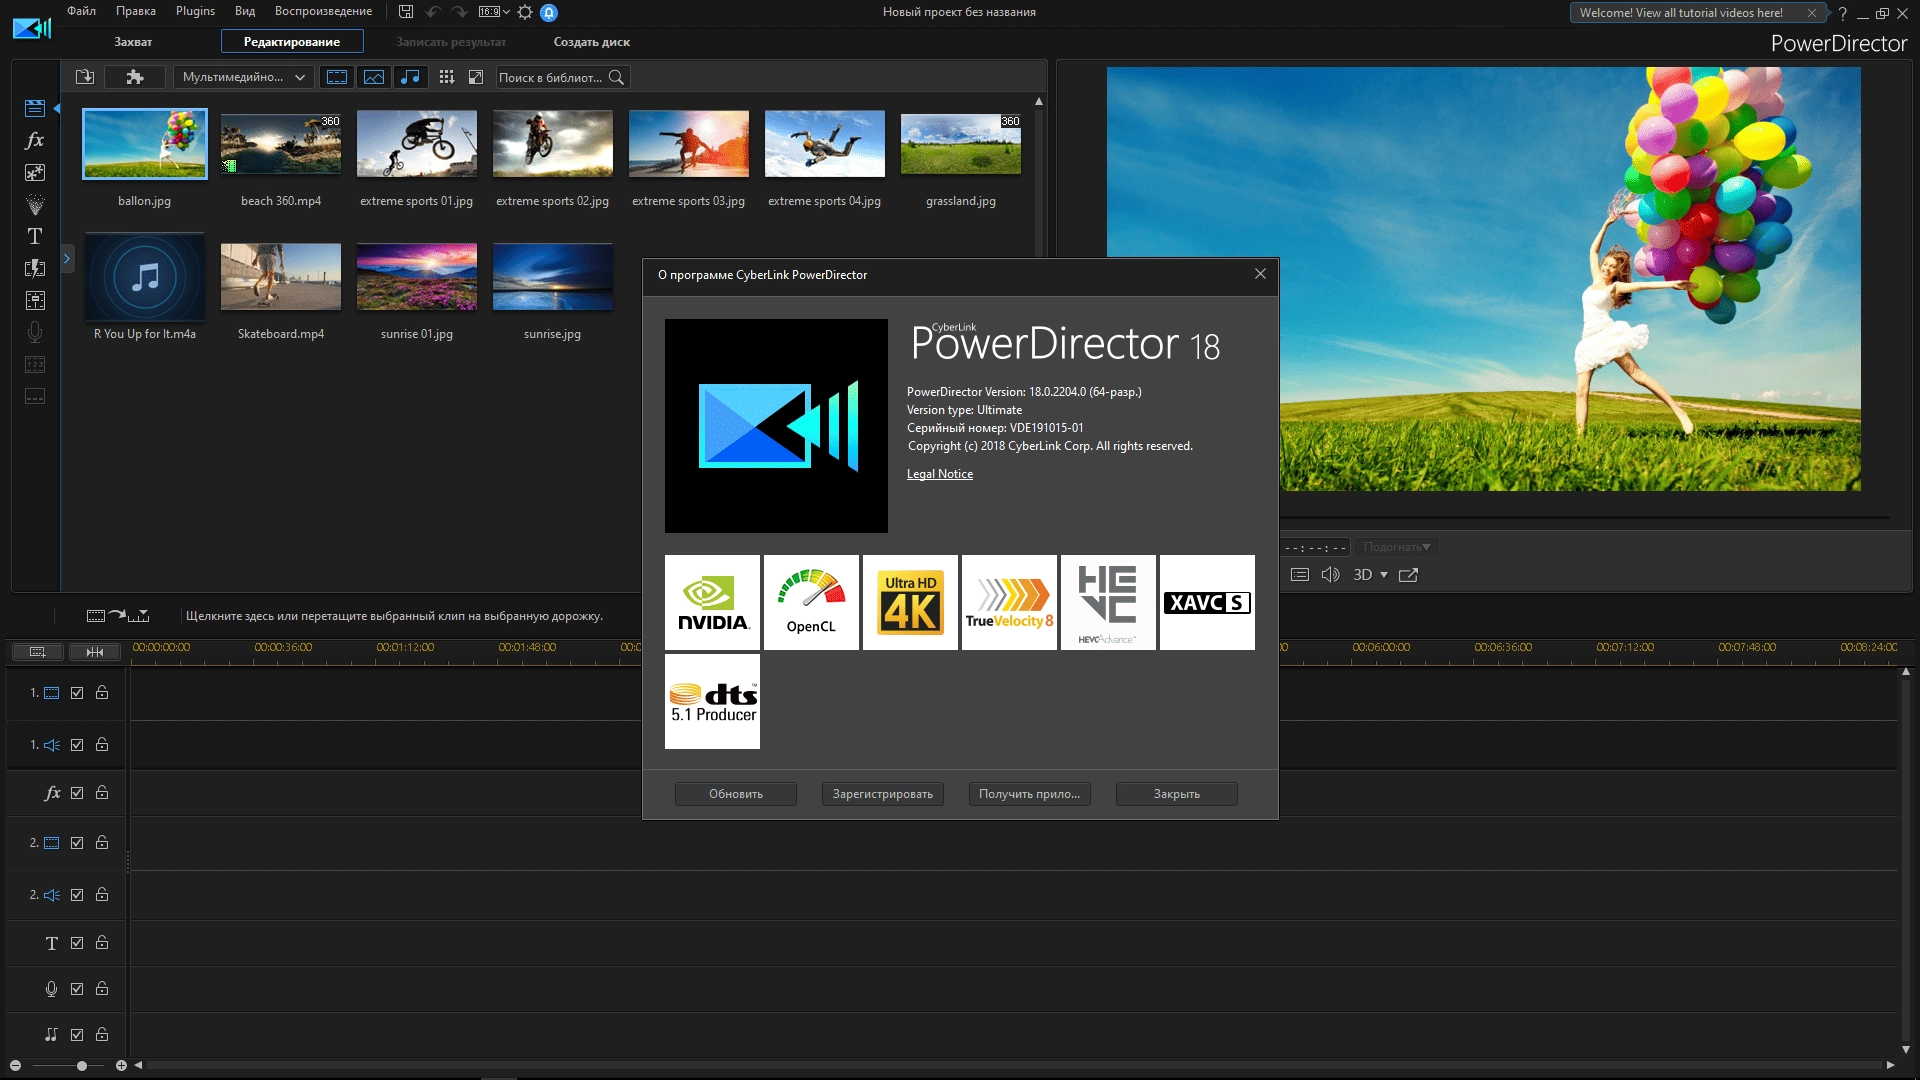Click the timeline horizontal scrollbar

(x=1014, y=1065)
